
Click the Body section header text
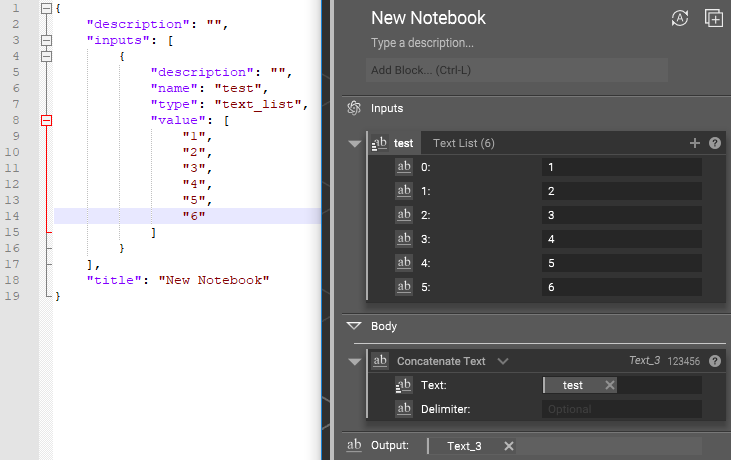384,326
